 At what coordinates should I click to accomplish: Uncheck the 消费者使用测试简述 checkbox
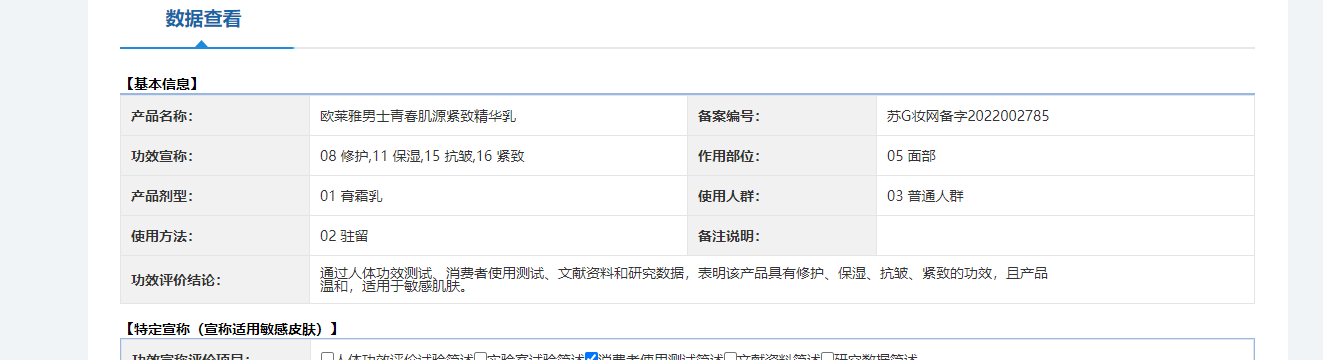pyautogui.click(x=591, y=357)
